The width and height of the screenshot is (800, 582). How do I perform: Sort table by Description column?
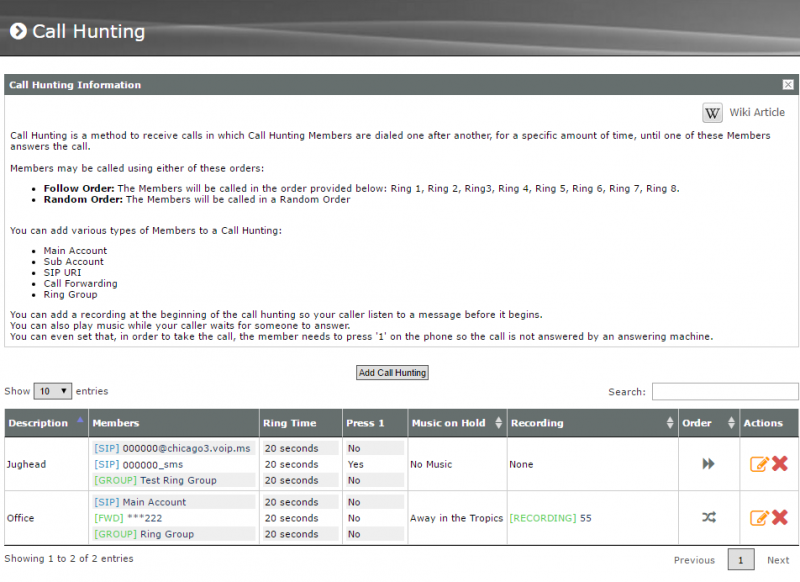(46, 423)
